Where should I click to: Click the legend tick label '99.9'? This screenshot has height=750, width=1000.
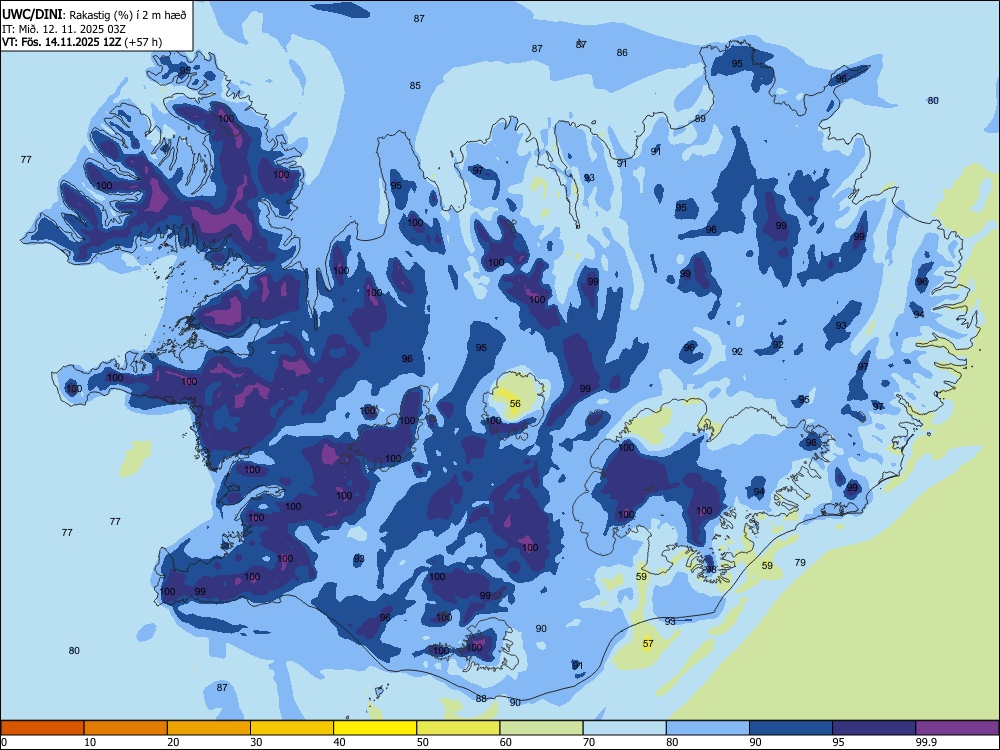point(925,742)
